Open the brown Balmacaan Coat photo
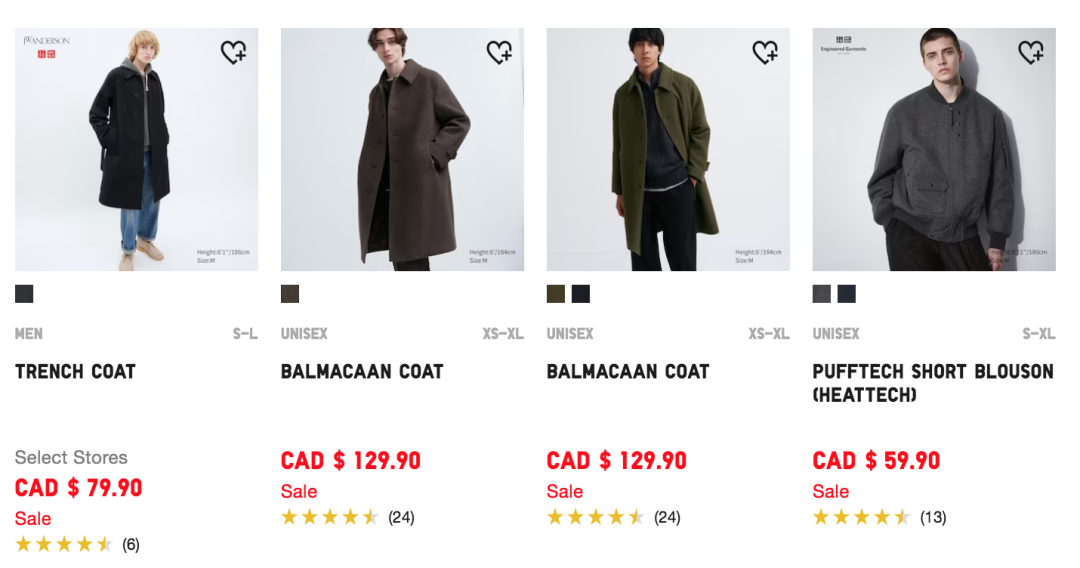 coord(402,150)
